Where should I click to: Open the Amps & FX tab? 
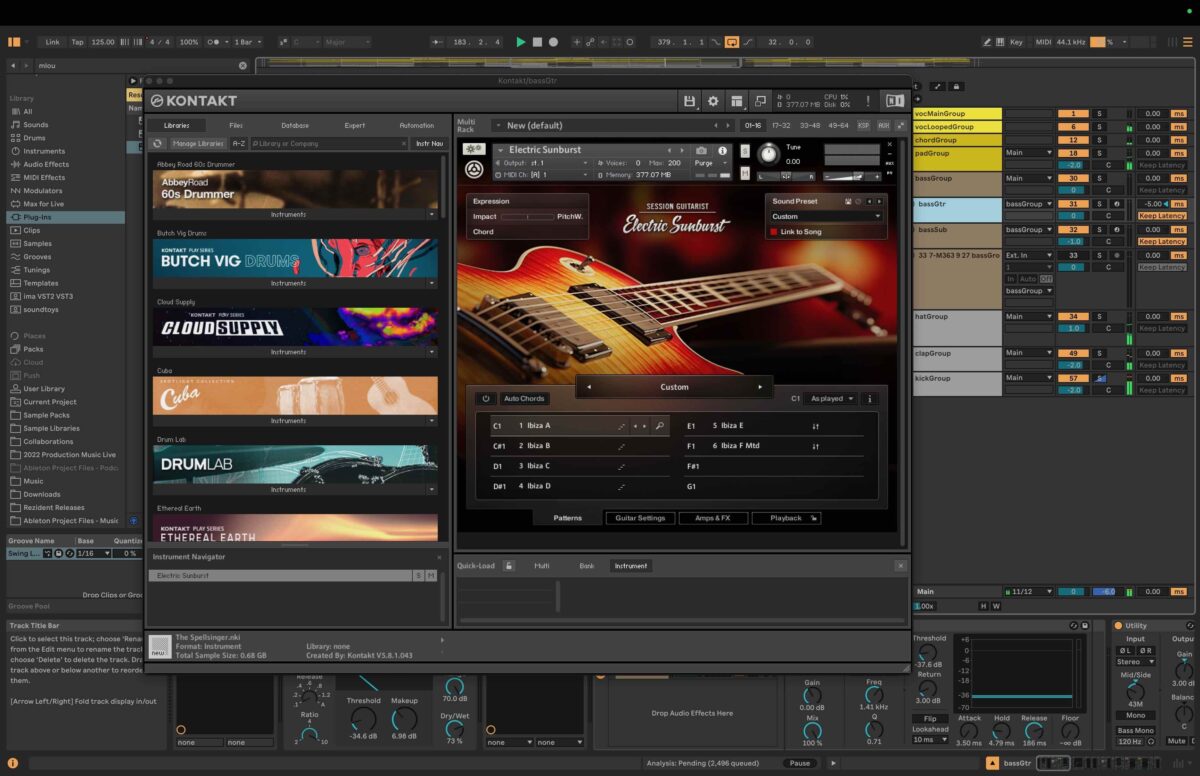pos(713,518)
